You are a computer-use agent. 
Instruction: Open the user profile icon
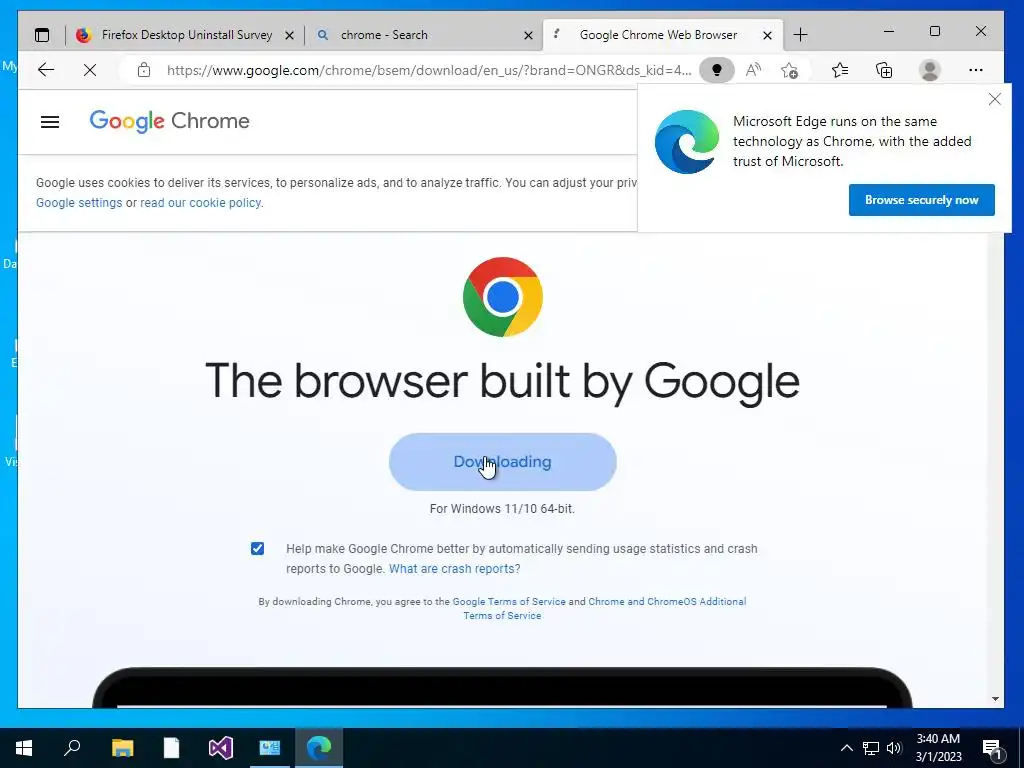coord(929,70)
